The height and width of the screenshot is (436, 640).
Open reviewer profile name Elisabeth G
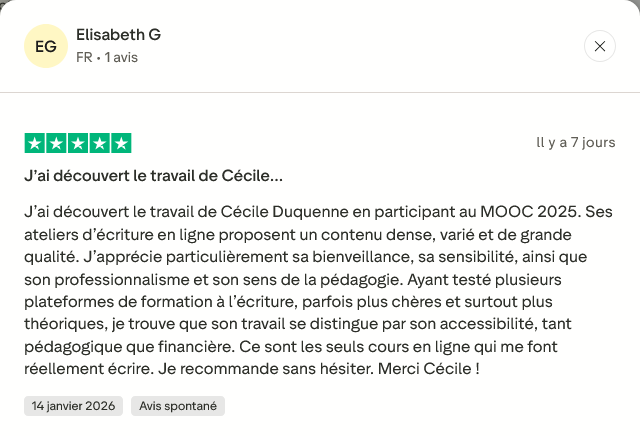(118, 35)
